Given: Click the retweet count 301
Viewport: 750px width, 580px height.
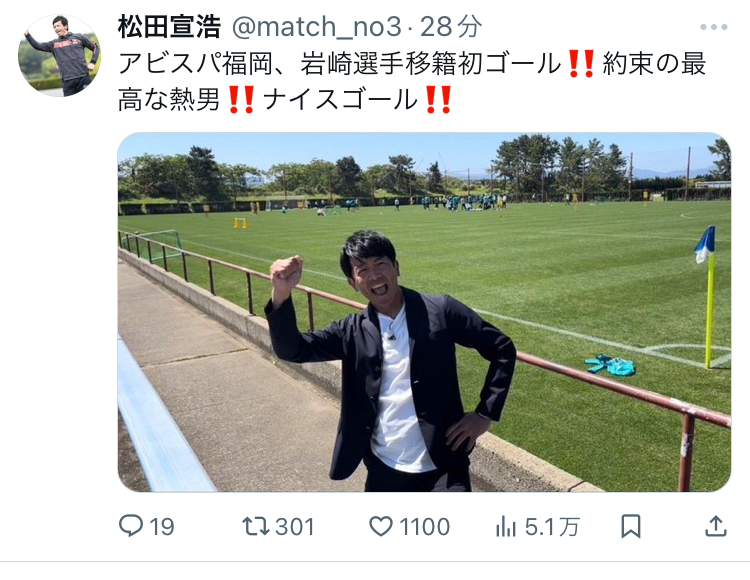Looking at the screenshot, I should 295,527.
